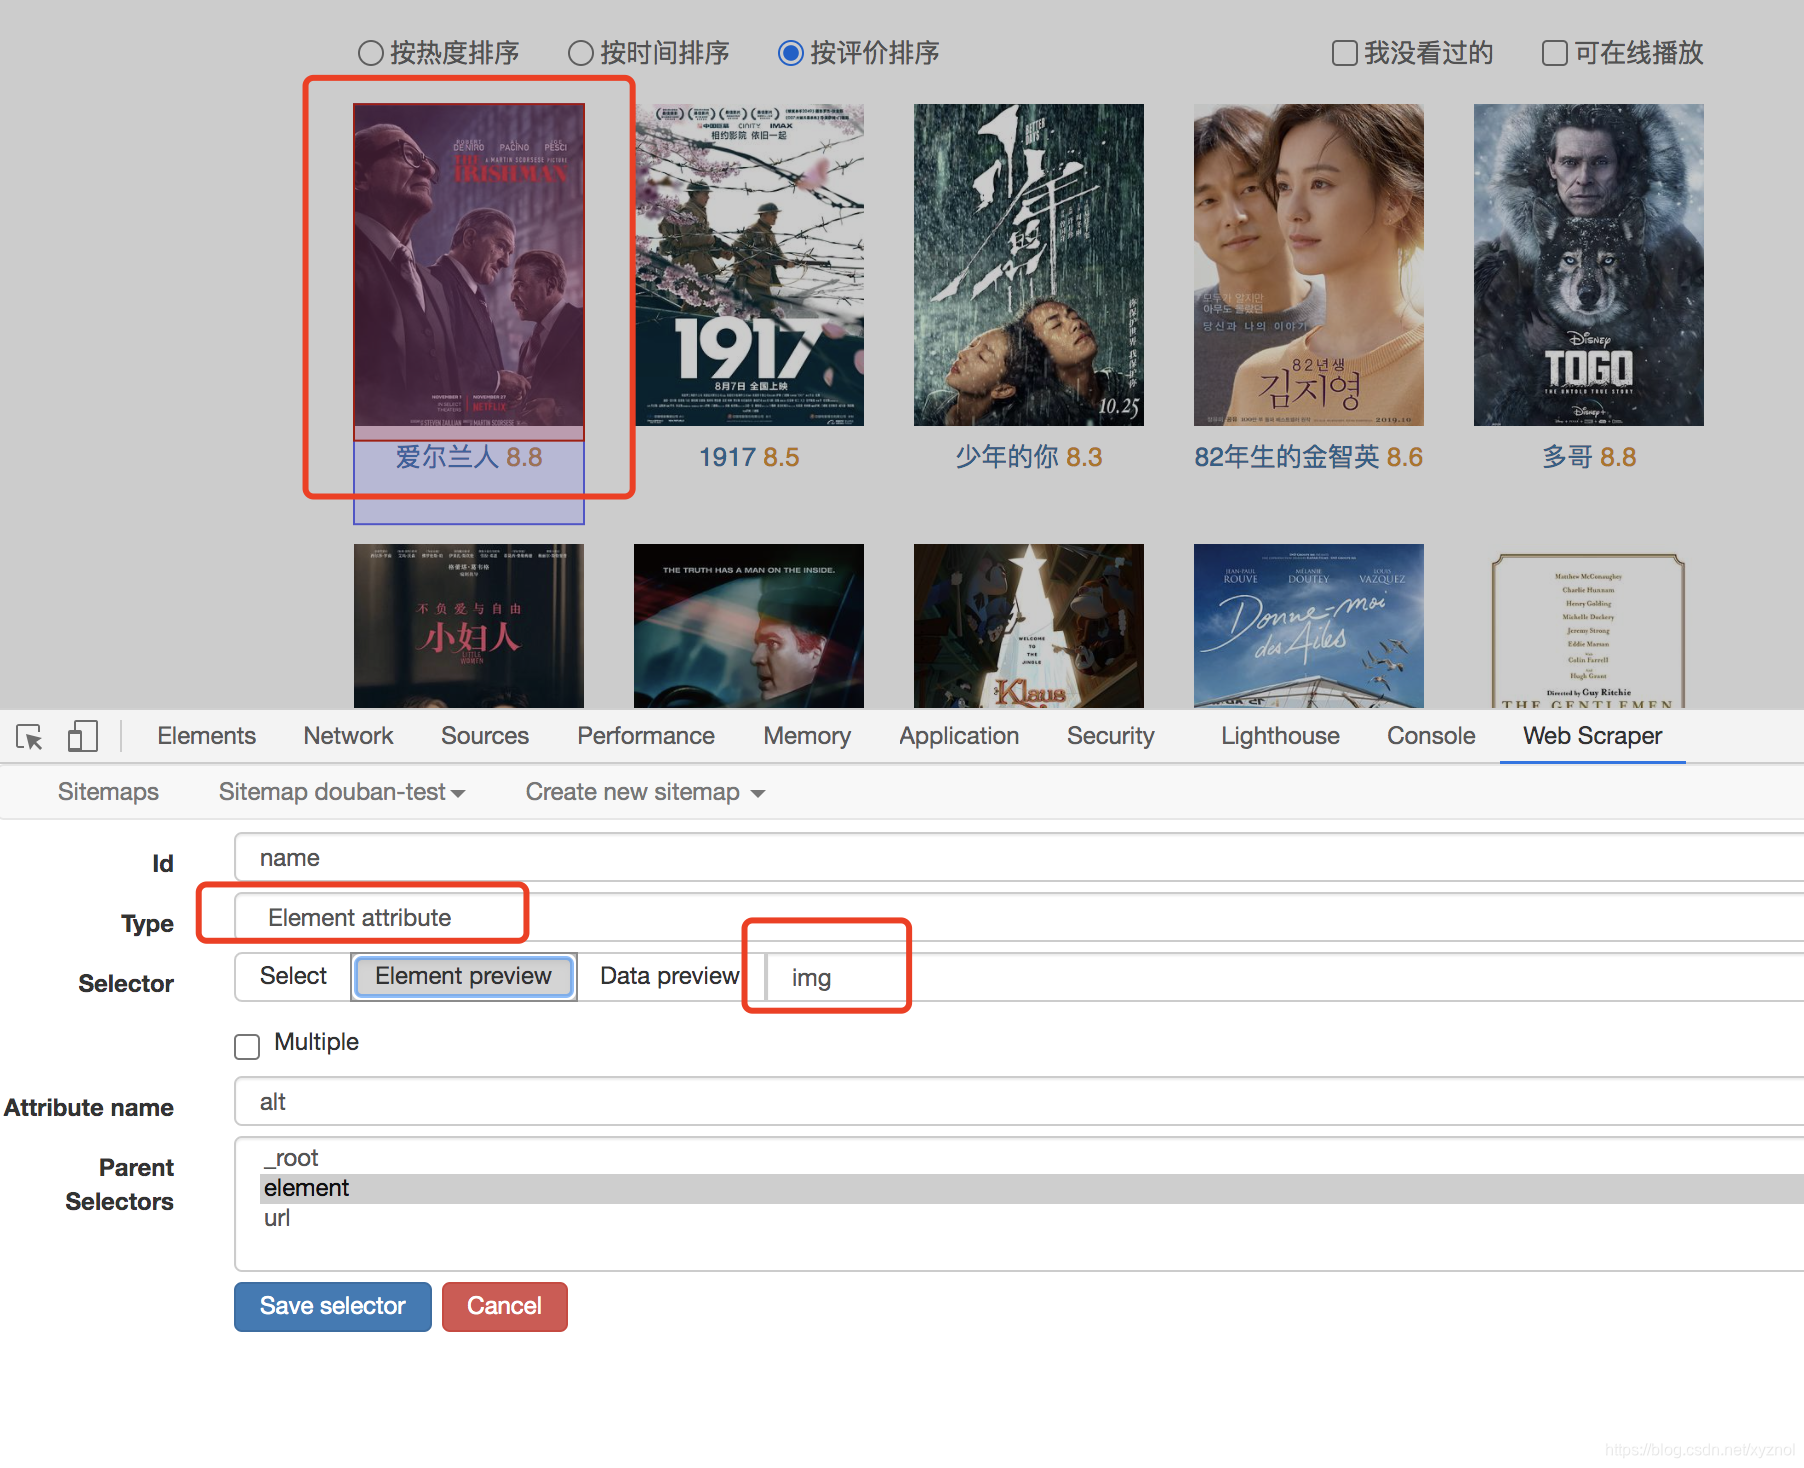The image size is (1804, 1468).
Task: Open the 82年生的金智英 movie poster
Action: click(1309, 265)
